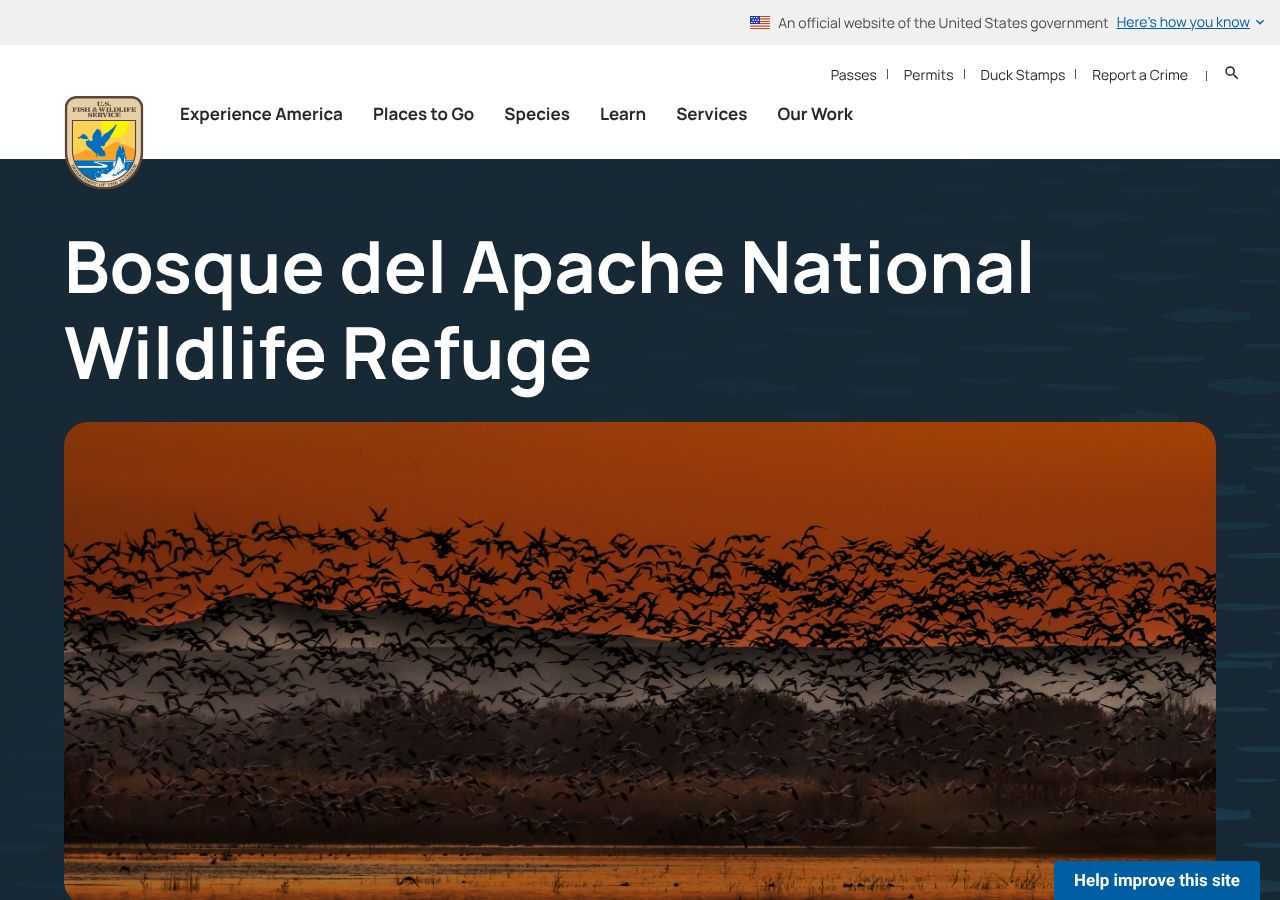Open the Report a Crime link
Image resolution: width=1280 pixels, height=900 pixels.
tap(1140, 75)
